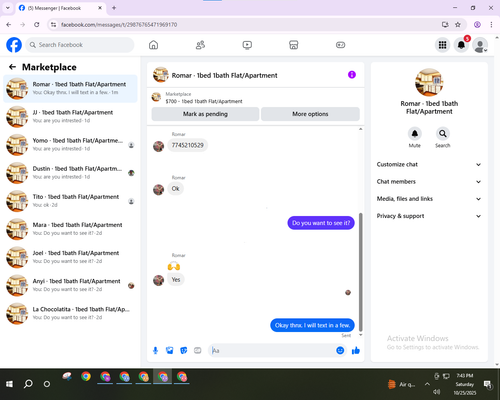Click Mark as pending button
The height and width of the screenshot is (400, 500).
tap(205, 114)
